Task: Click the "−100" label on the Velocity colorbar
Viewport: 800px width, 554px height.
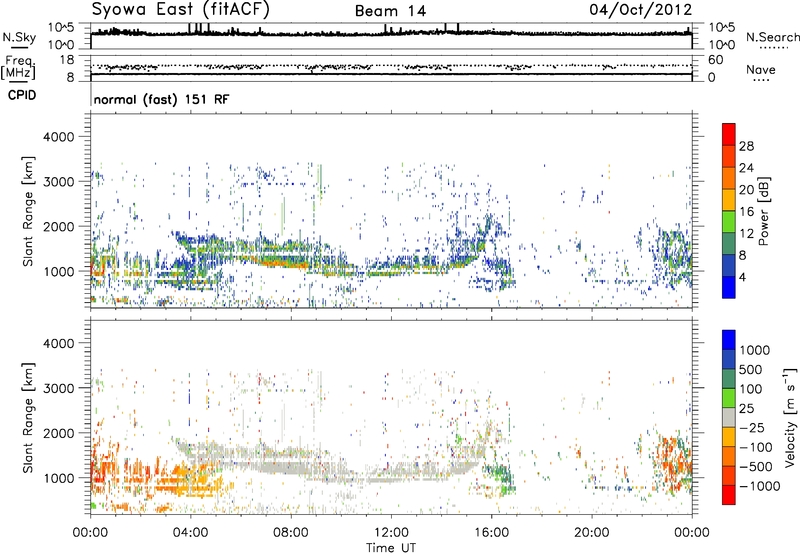Action: [756, 447]
